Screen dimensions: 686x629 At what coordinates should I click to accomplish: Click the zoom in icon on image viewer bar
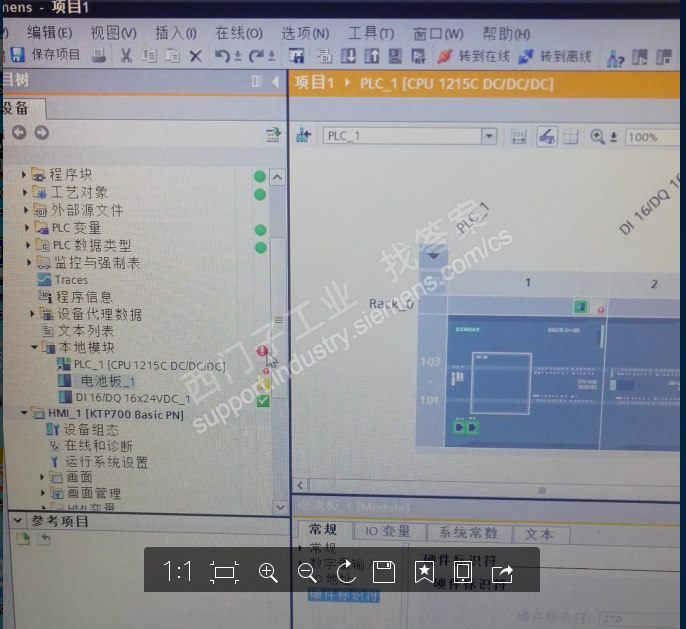click(x=268, y=572)
